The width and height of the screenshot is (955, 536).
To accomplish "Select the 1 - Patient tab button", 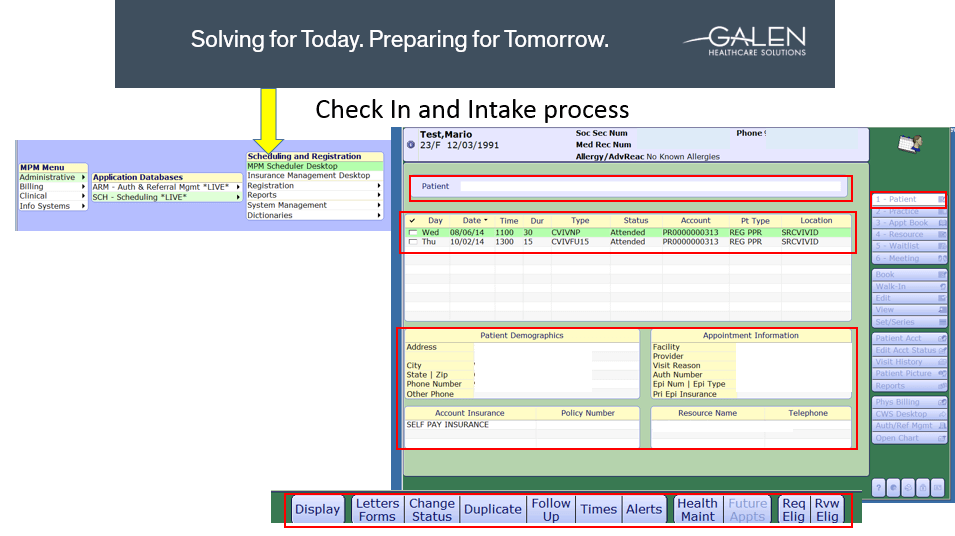I will tap(908, 200).
